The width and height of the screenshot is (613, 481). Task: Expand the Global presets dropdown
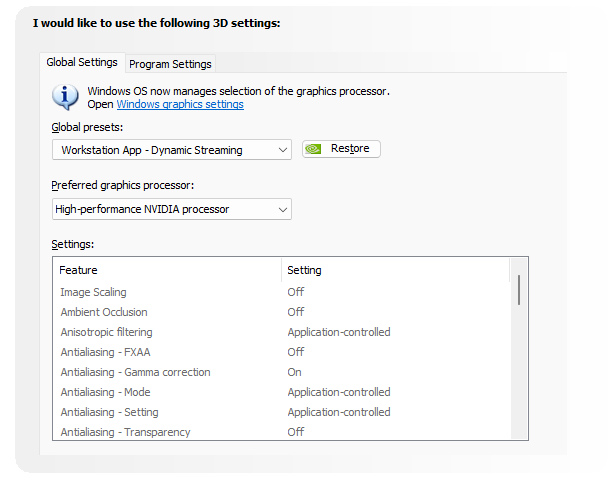(x=172, y=150)
